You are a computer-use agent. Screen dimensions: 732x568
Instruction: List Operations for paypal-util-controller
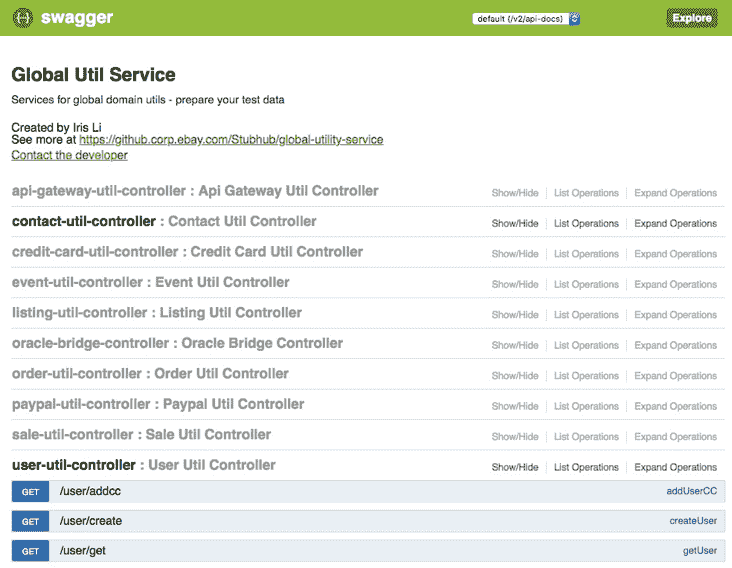pos(586,407)
